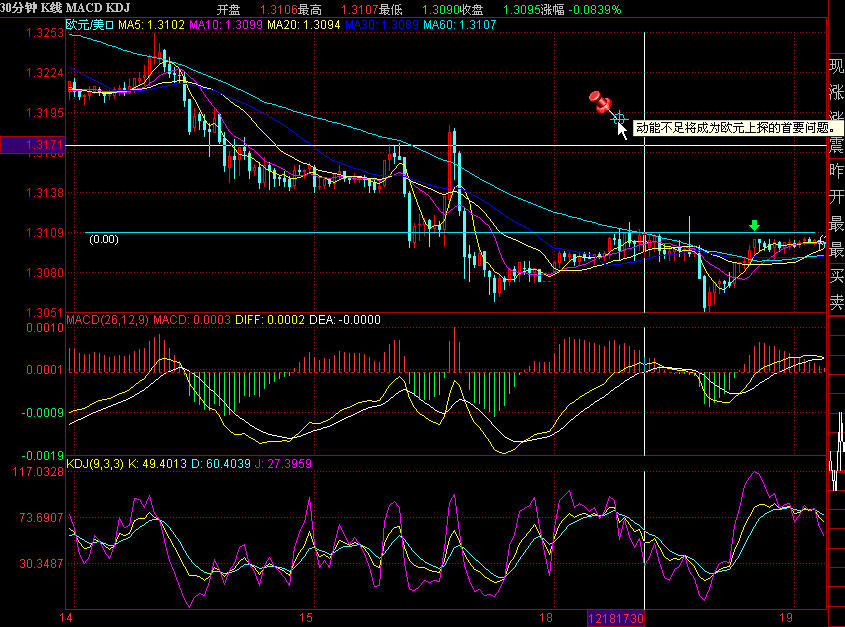Screen dimensions: 845x627
Task: Click the KDJ(9,3,3) indicator title
Action: point(95,464)
